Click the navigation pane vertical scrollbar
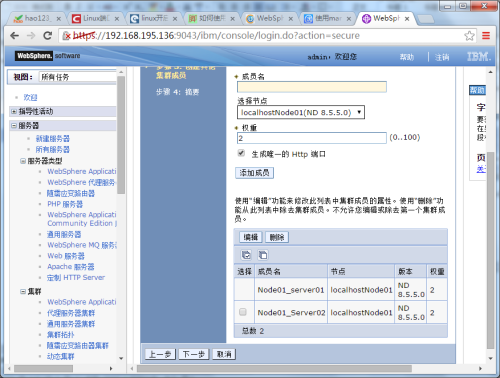Screen dimensions: 500x378 click(x=121, y=135)
